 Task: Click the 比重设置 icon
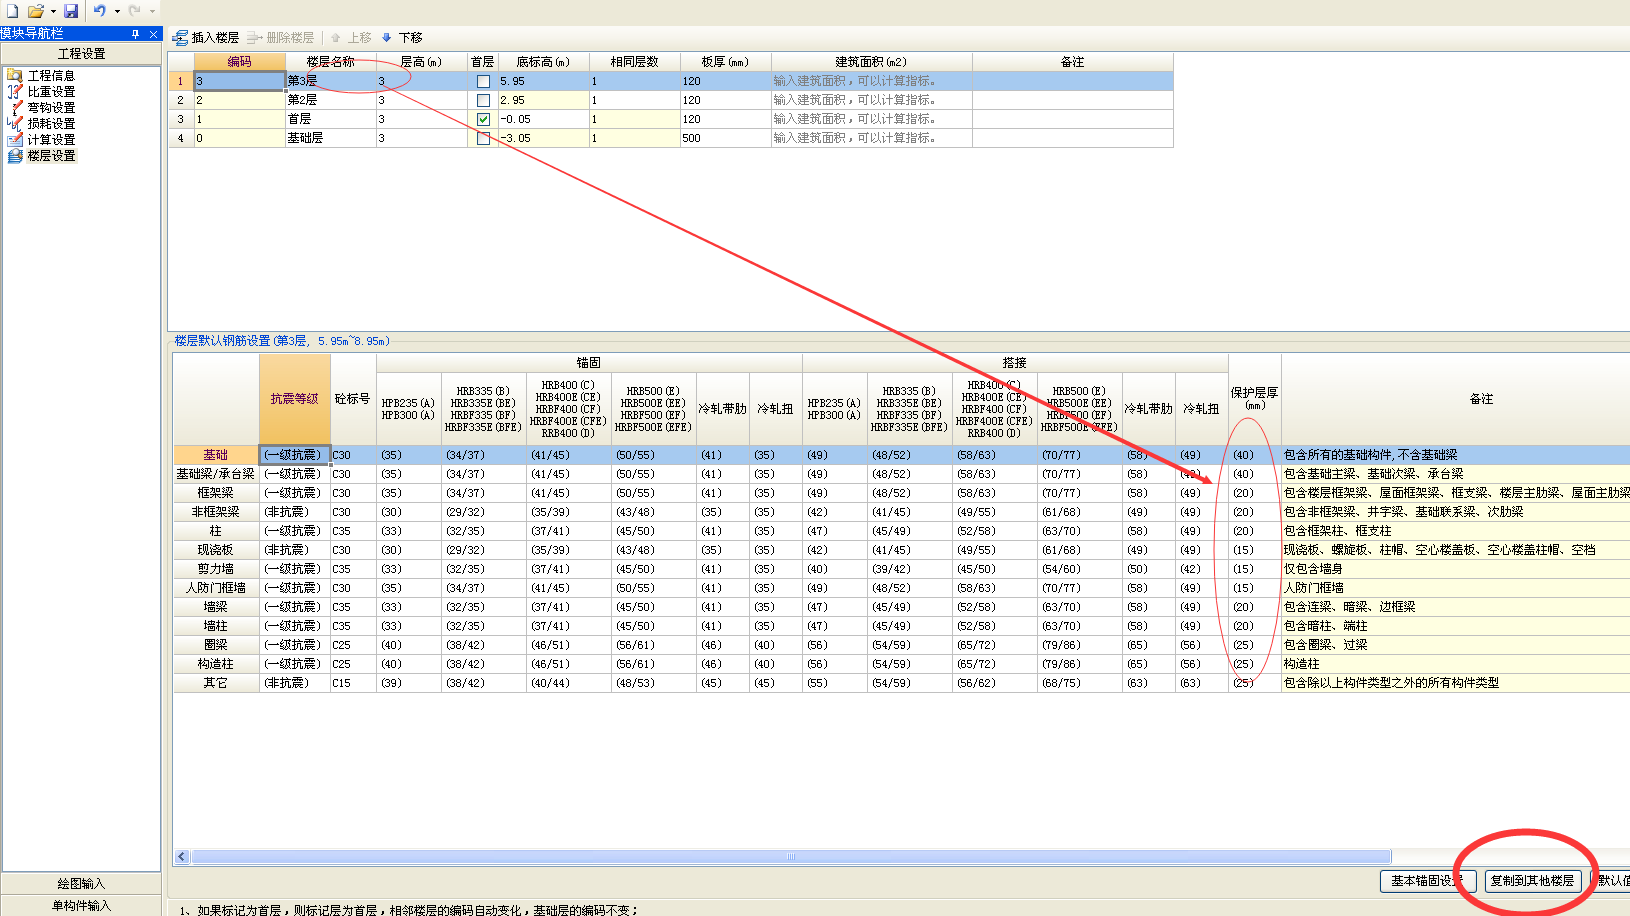tap(15, 91)
